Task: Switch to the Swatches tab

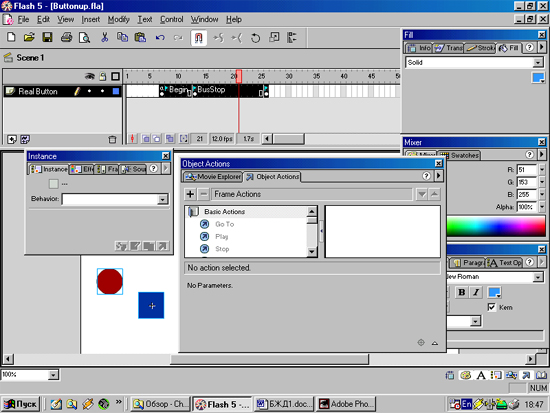Action: pos(460,155)
